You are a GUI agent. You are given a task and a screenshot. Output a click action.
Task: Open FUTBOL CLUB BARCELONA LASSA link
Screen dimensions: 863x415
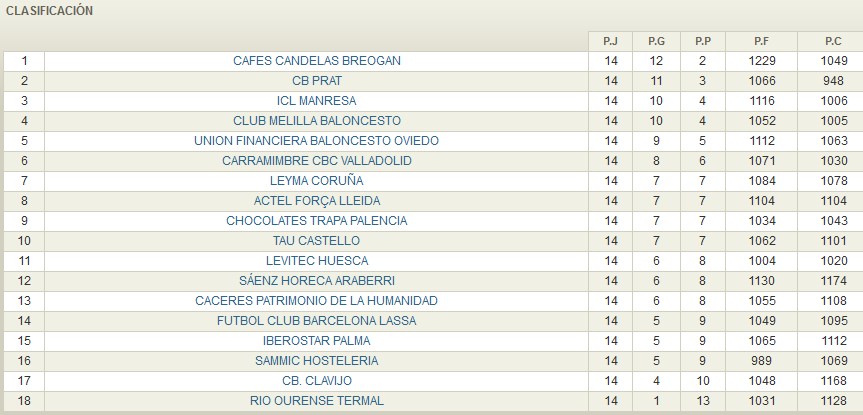[316, 321]
